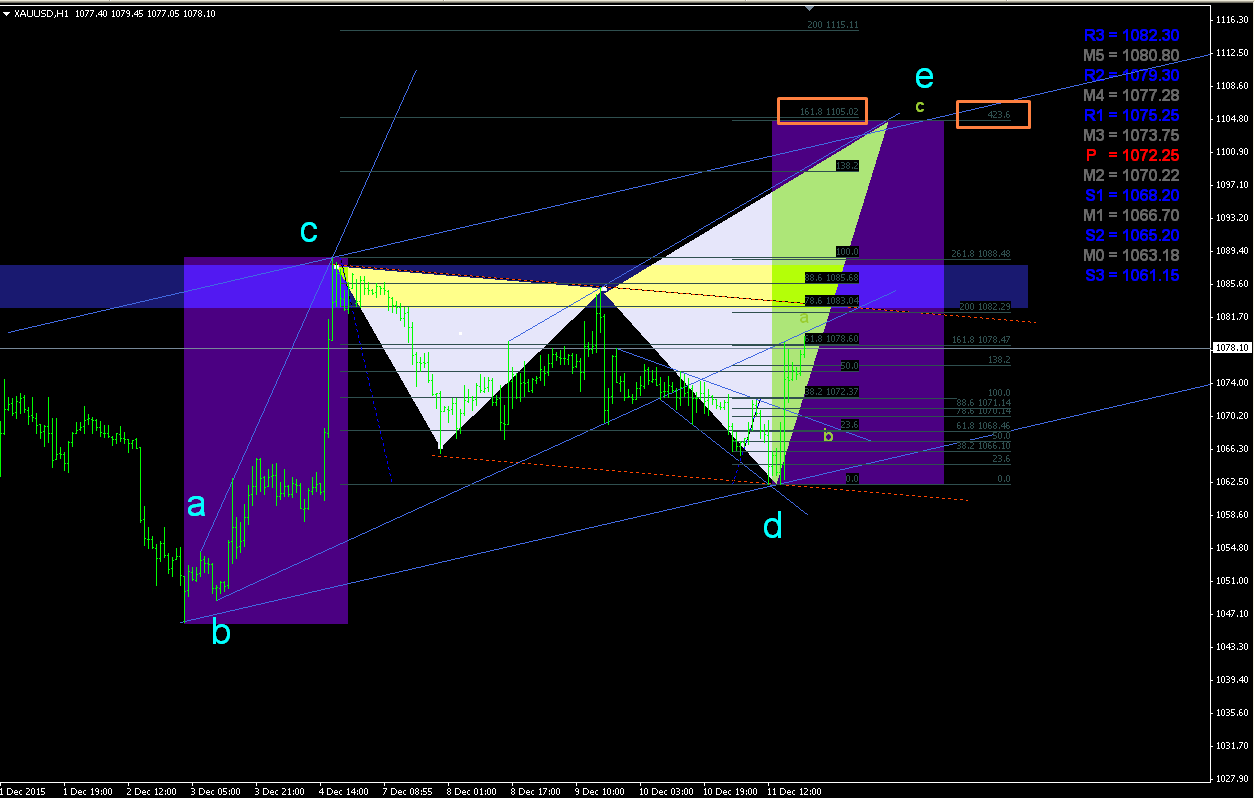Select the 78.6 1083.04 Fibonacci label
This screenshot has height=798, width=1255.
832,300
